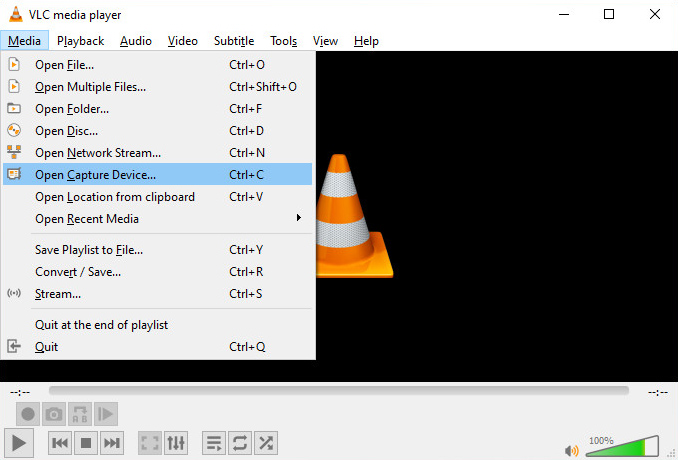
Task: Toggle the A-B loop button
Action: tap(80, 414)
